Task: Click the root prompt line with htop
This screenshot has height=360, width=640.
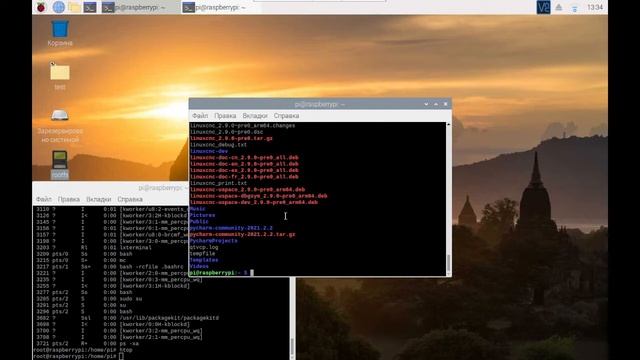Action: coord(82,350)
